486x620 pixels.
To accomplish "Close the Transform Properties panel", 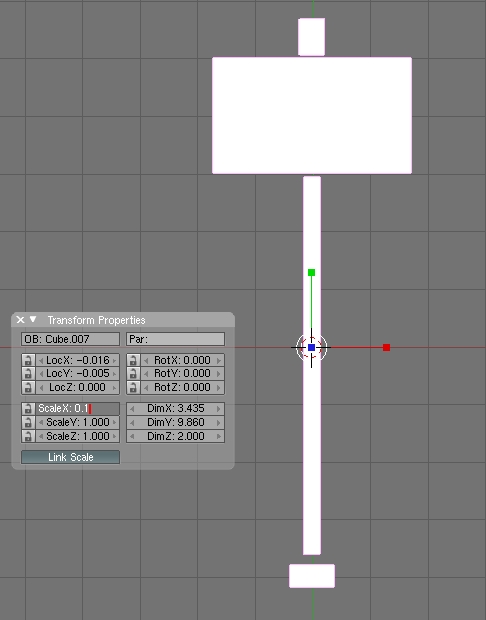I will tap(20, 319).
